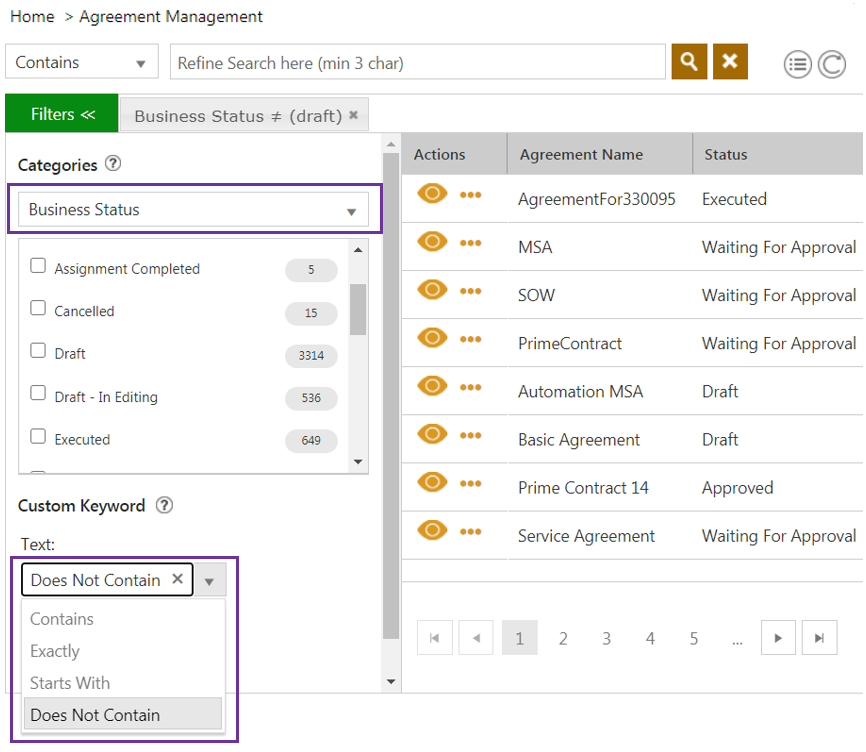The width and height of the screenshot is (866, 752).
Task: Click the help icon beside Categories
Action: pos(113,164)
